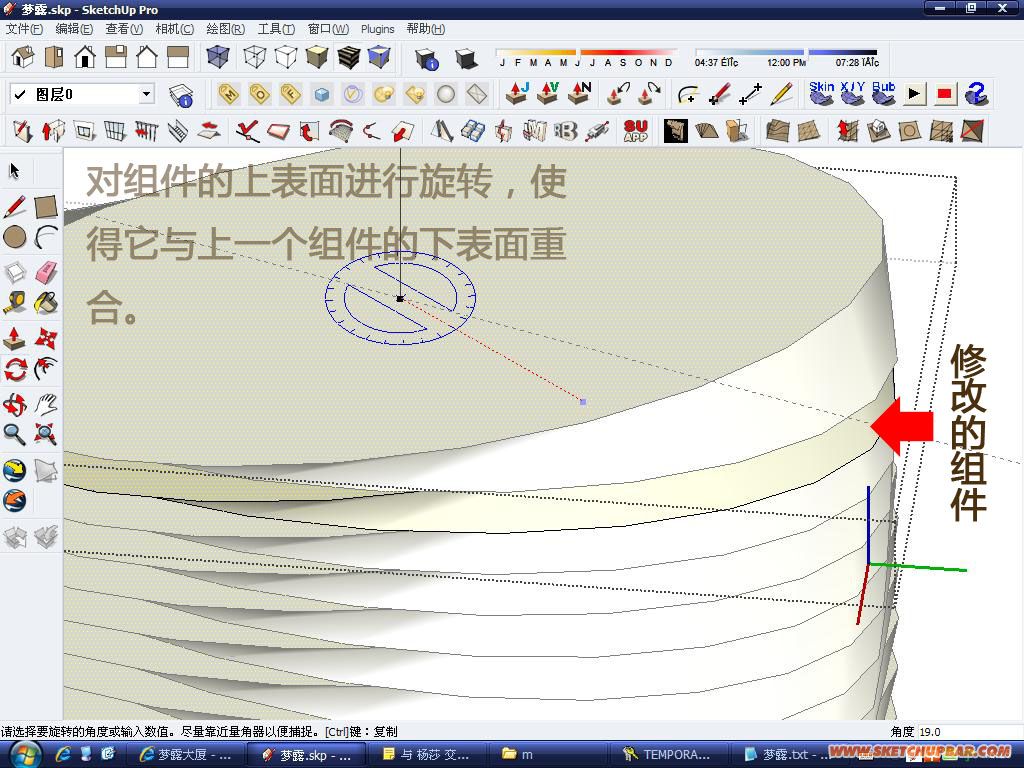Pick the Paint Bucket tool
The height and width of the screenshot is (768, 1024).
(46, 303)
